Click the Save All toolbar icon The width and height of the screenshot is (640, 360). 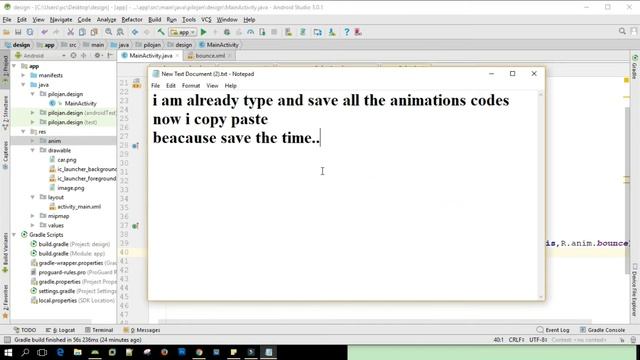18,32
